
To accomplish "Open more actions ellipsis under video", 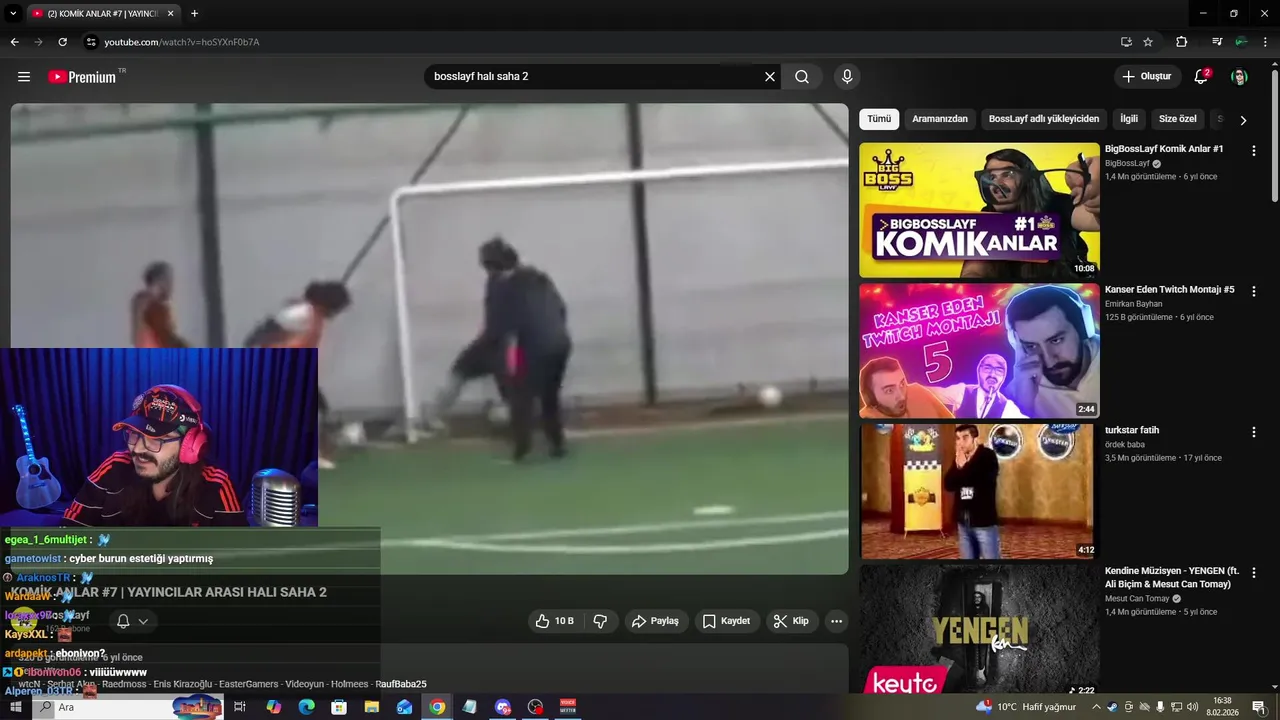I will point(836,621).
